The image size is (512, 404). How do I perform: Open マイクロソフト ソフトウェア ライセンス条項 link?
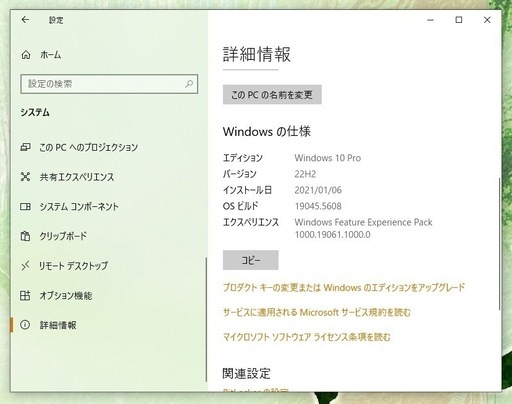tap(306, 337)
